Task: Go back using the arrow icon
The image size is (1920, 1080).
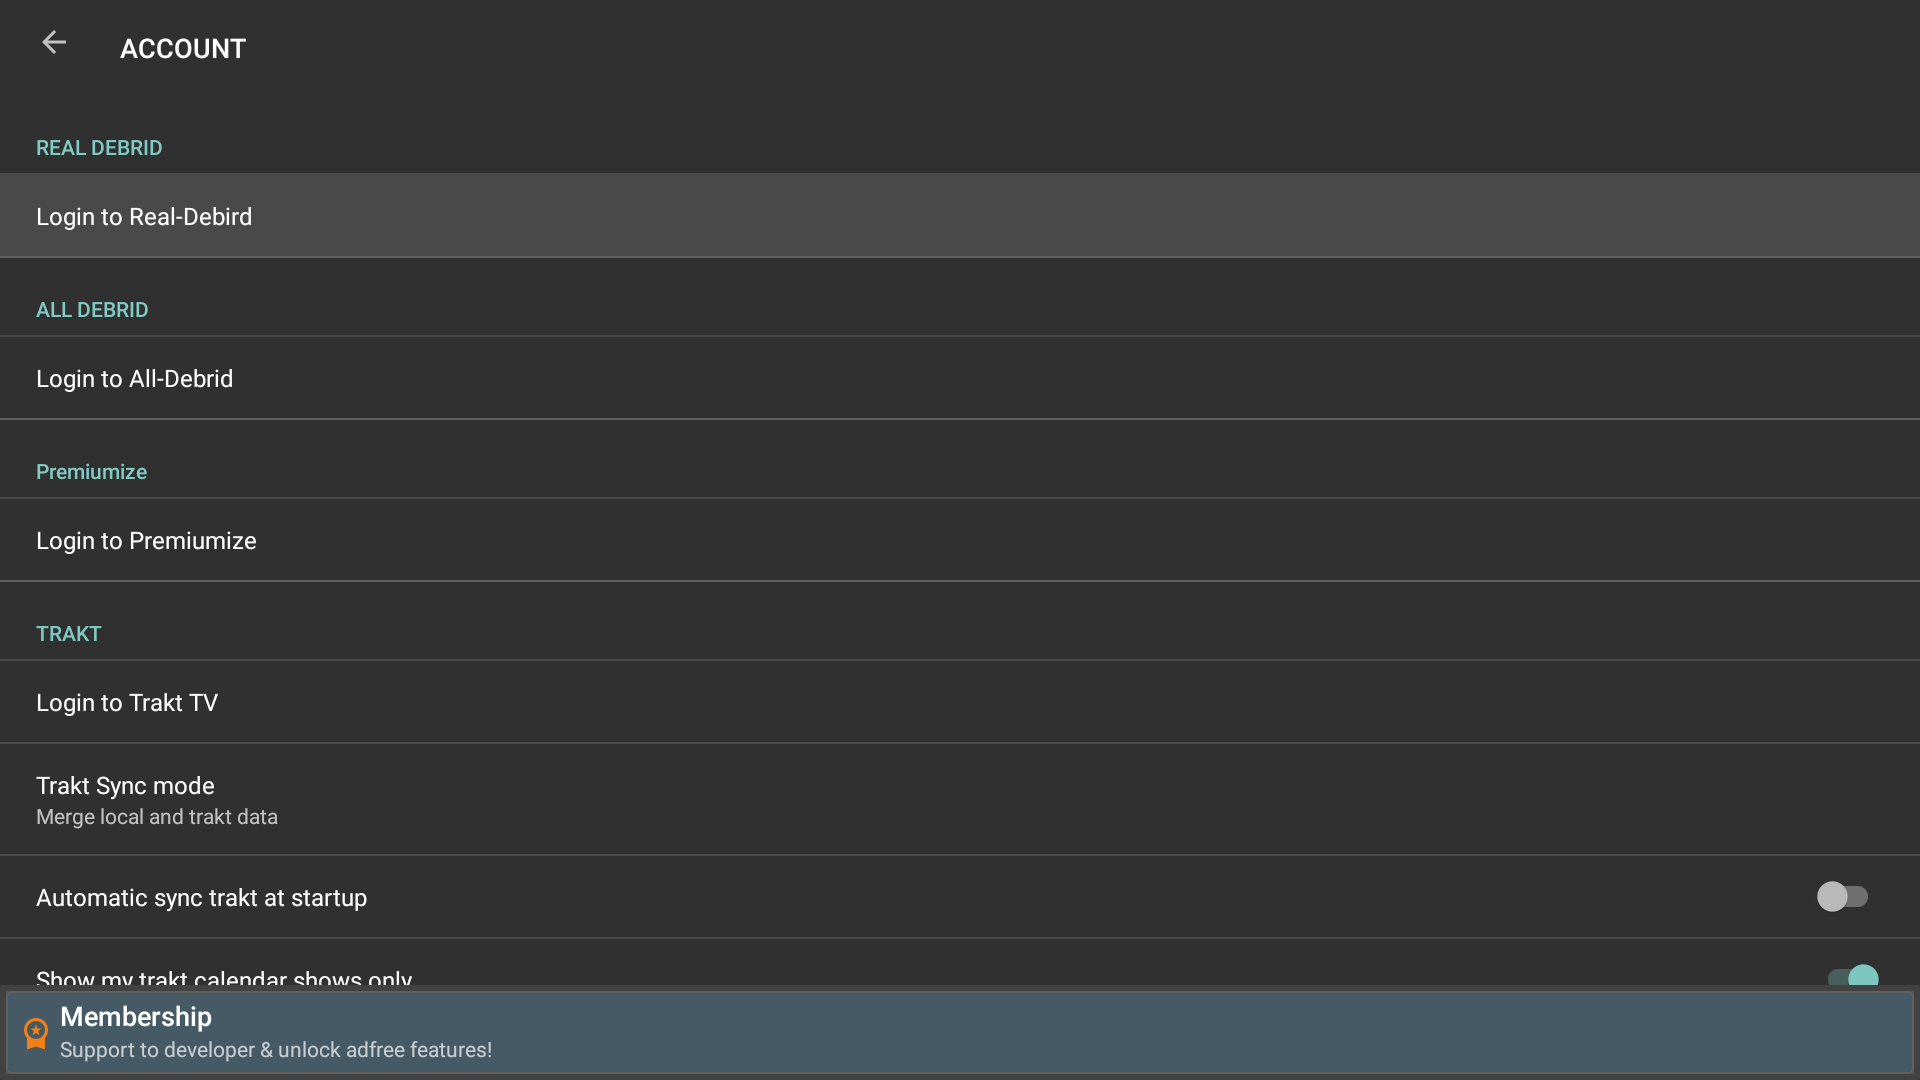Action: pos(54,42)
